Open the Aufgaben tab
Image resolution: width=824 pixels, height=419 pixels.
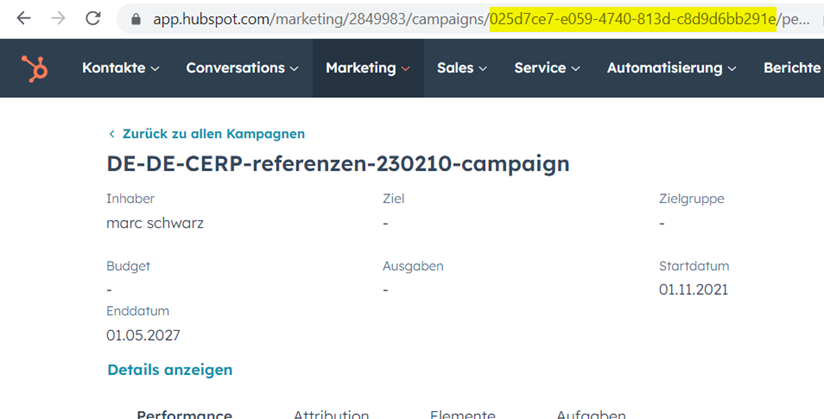[591, 414]
